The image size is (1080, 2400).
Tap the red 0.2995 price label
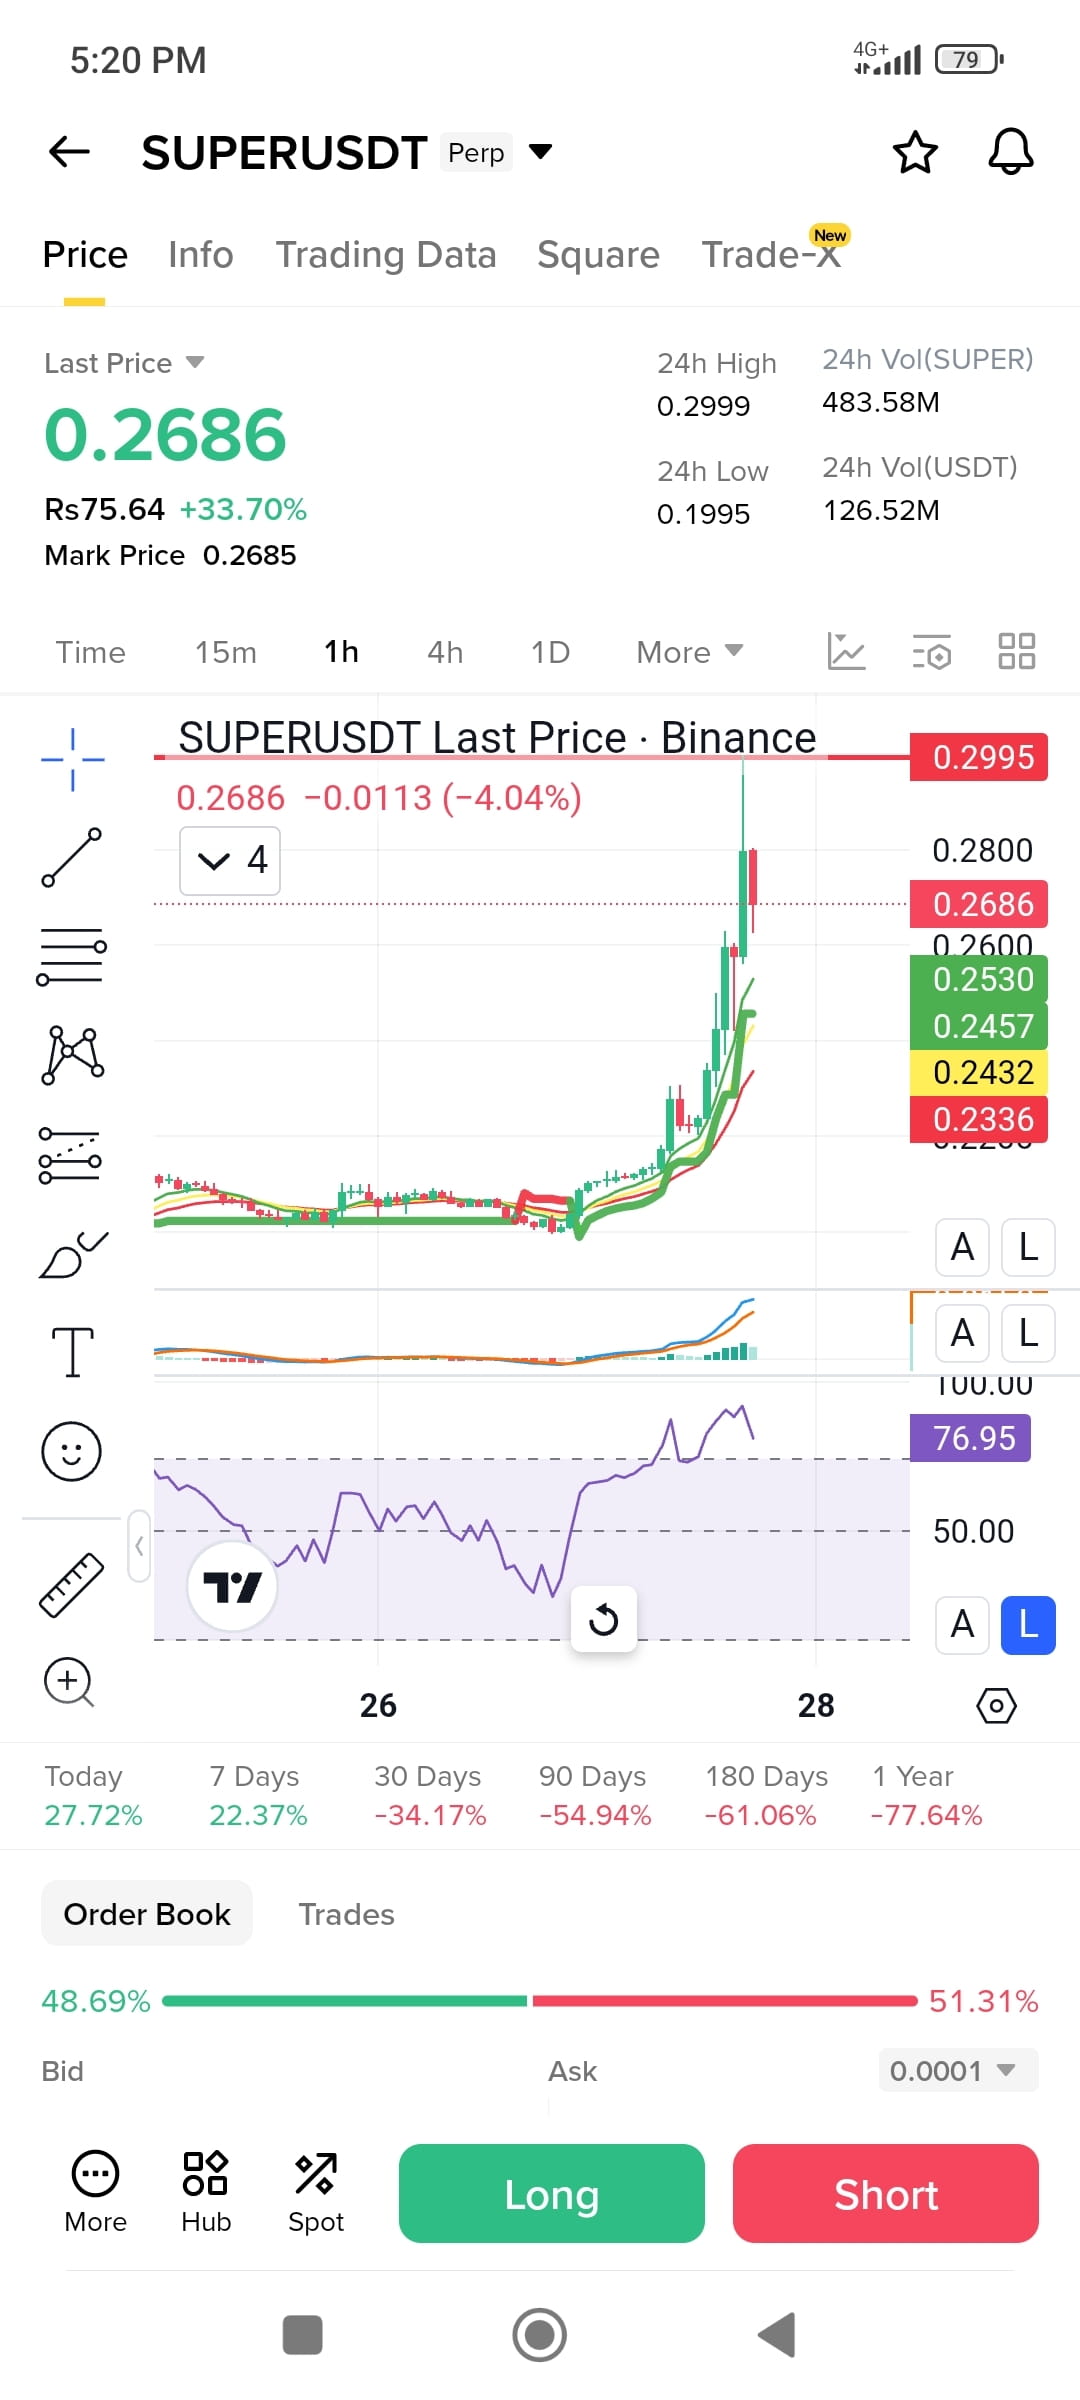(979, 757)
